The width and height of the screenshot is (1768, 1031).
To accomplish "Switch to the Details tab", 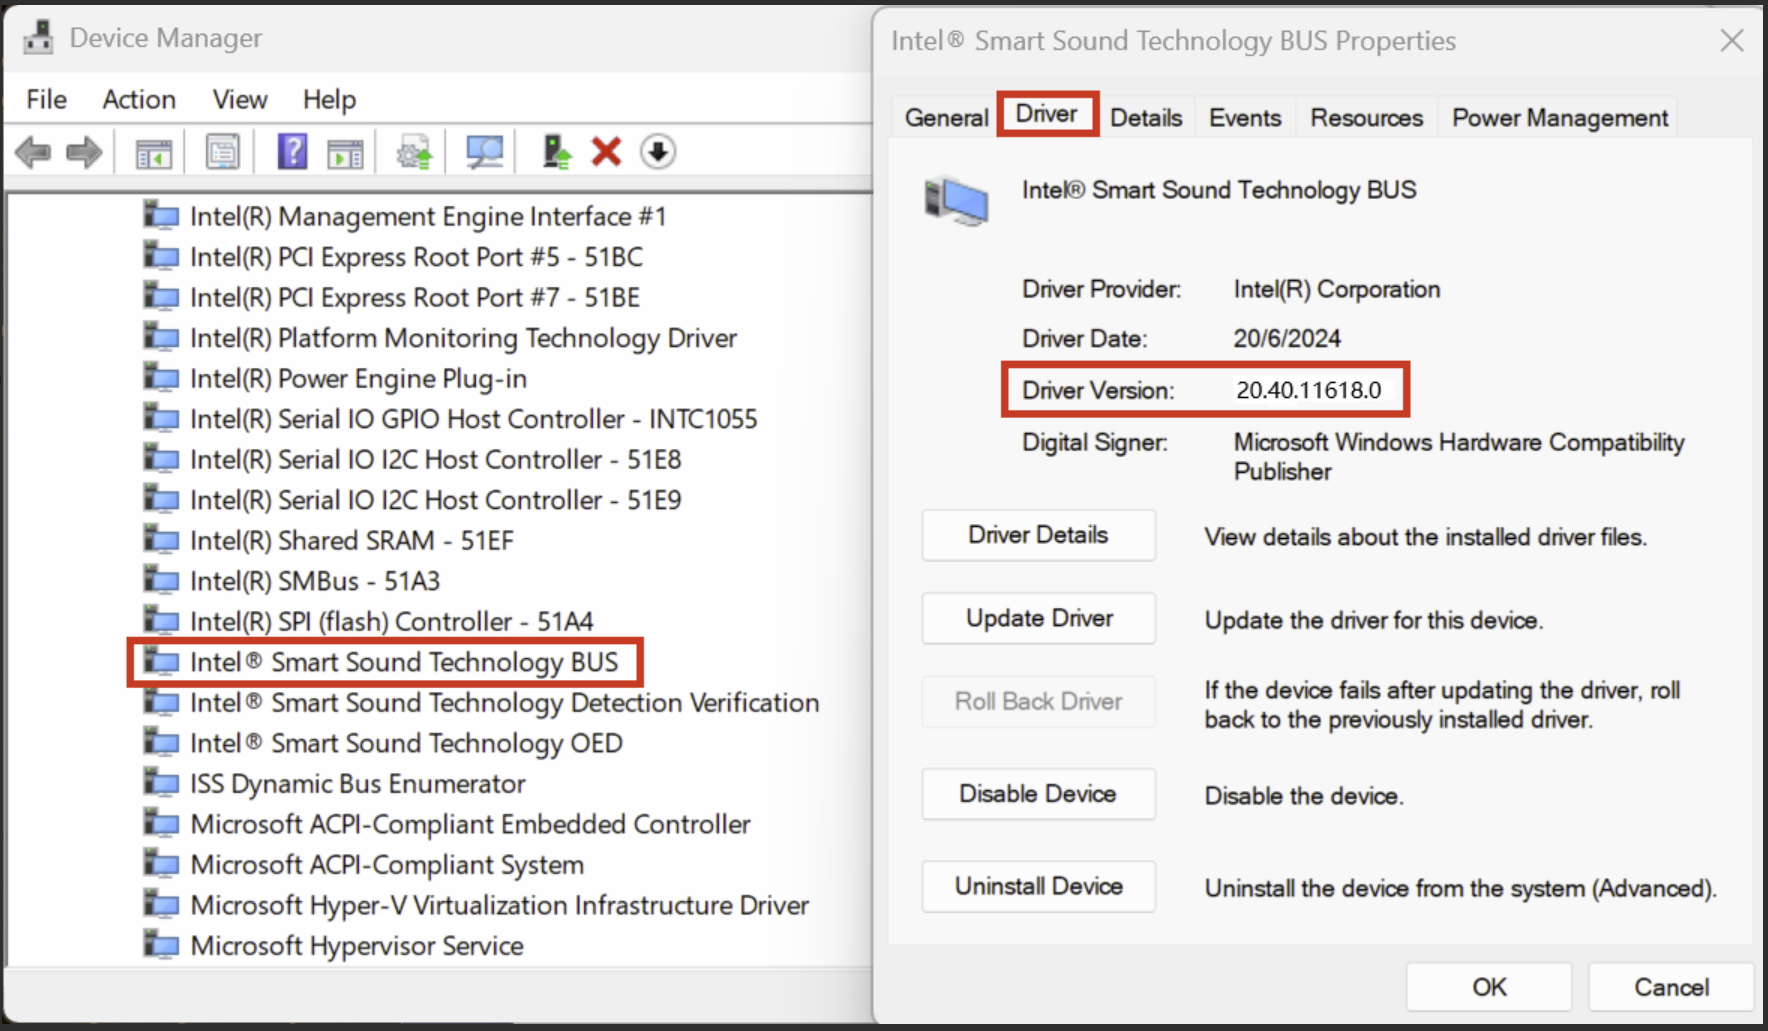I will tap(1146, 117).
